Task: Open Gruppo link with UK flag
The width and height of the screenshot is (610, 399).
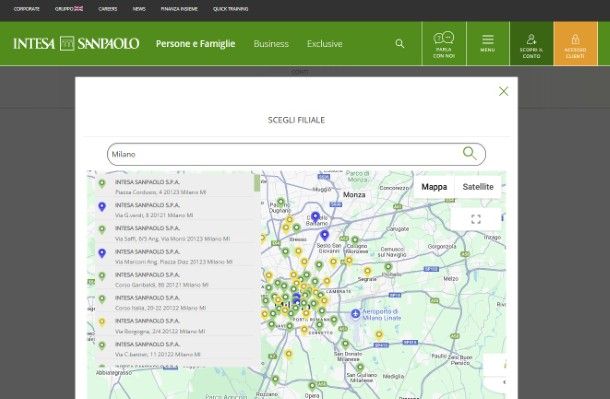Action: pos(69,9)
